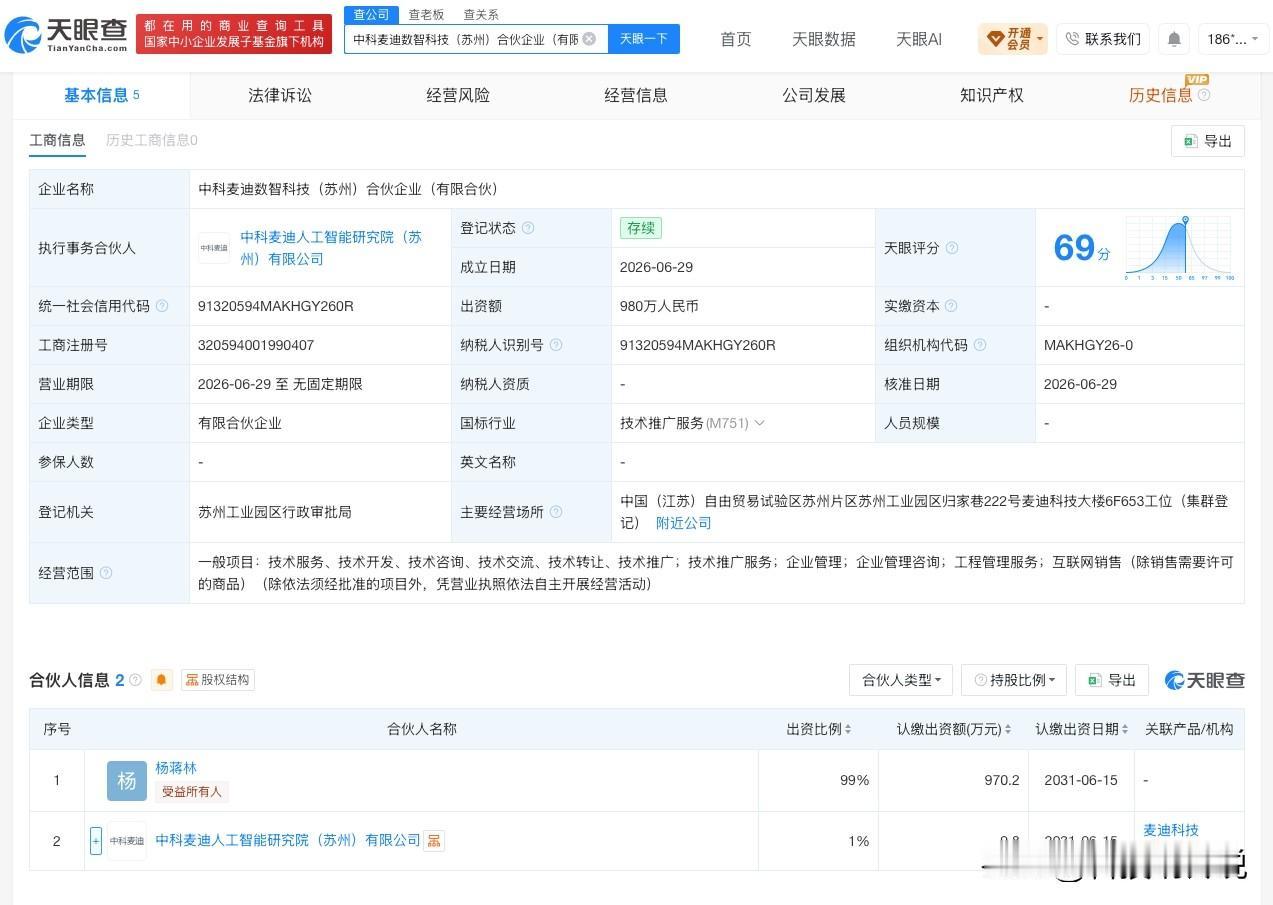The width and height of the screenshot is (1273, 905).
Task: Switch to the 查公司 search tab
Action: pos(372,14)
